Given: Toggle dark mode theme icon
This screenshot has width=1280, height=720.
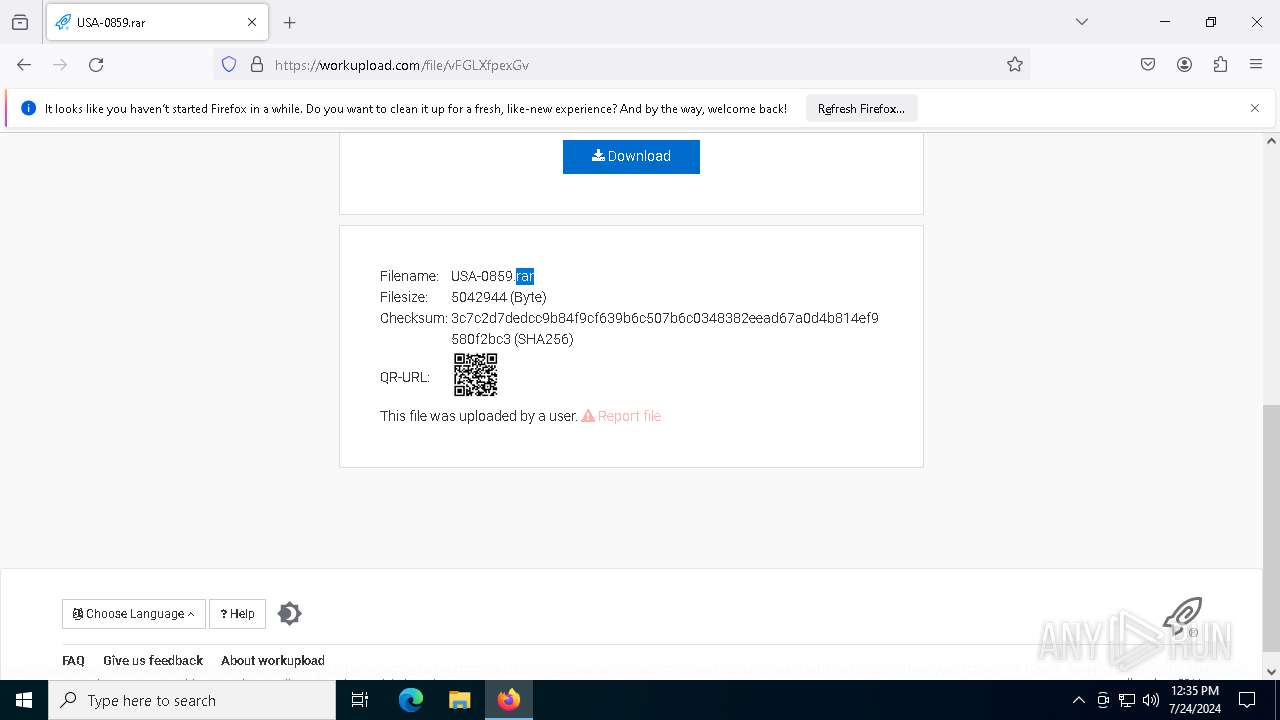Looking at the screenshot, I should (289, 614).
